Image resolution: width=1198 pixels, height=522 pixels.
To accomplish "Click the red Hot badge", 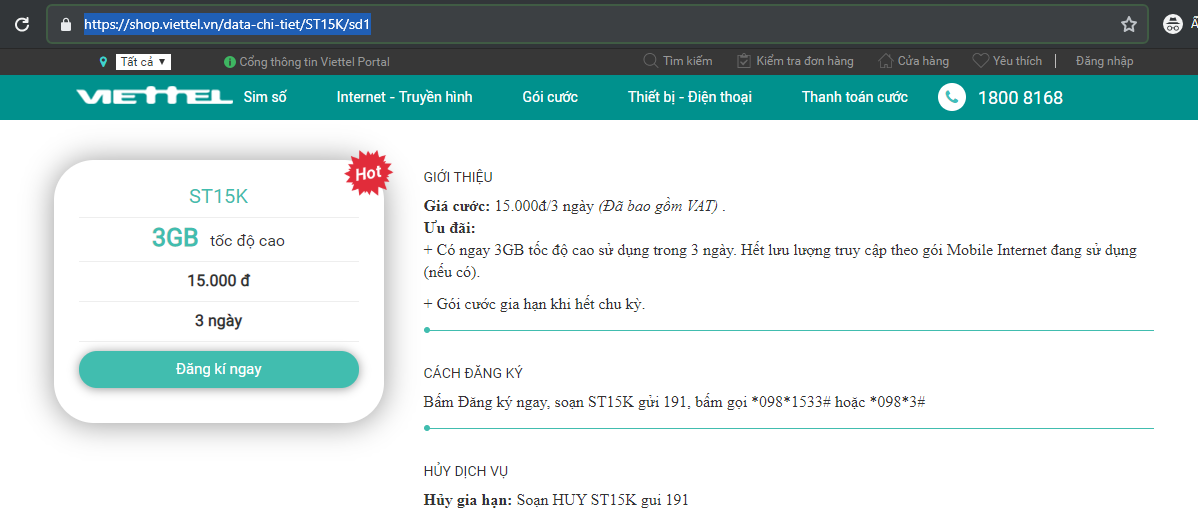I will (x=368, y=173).
